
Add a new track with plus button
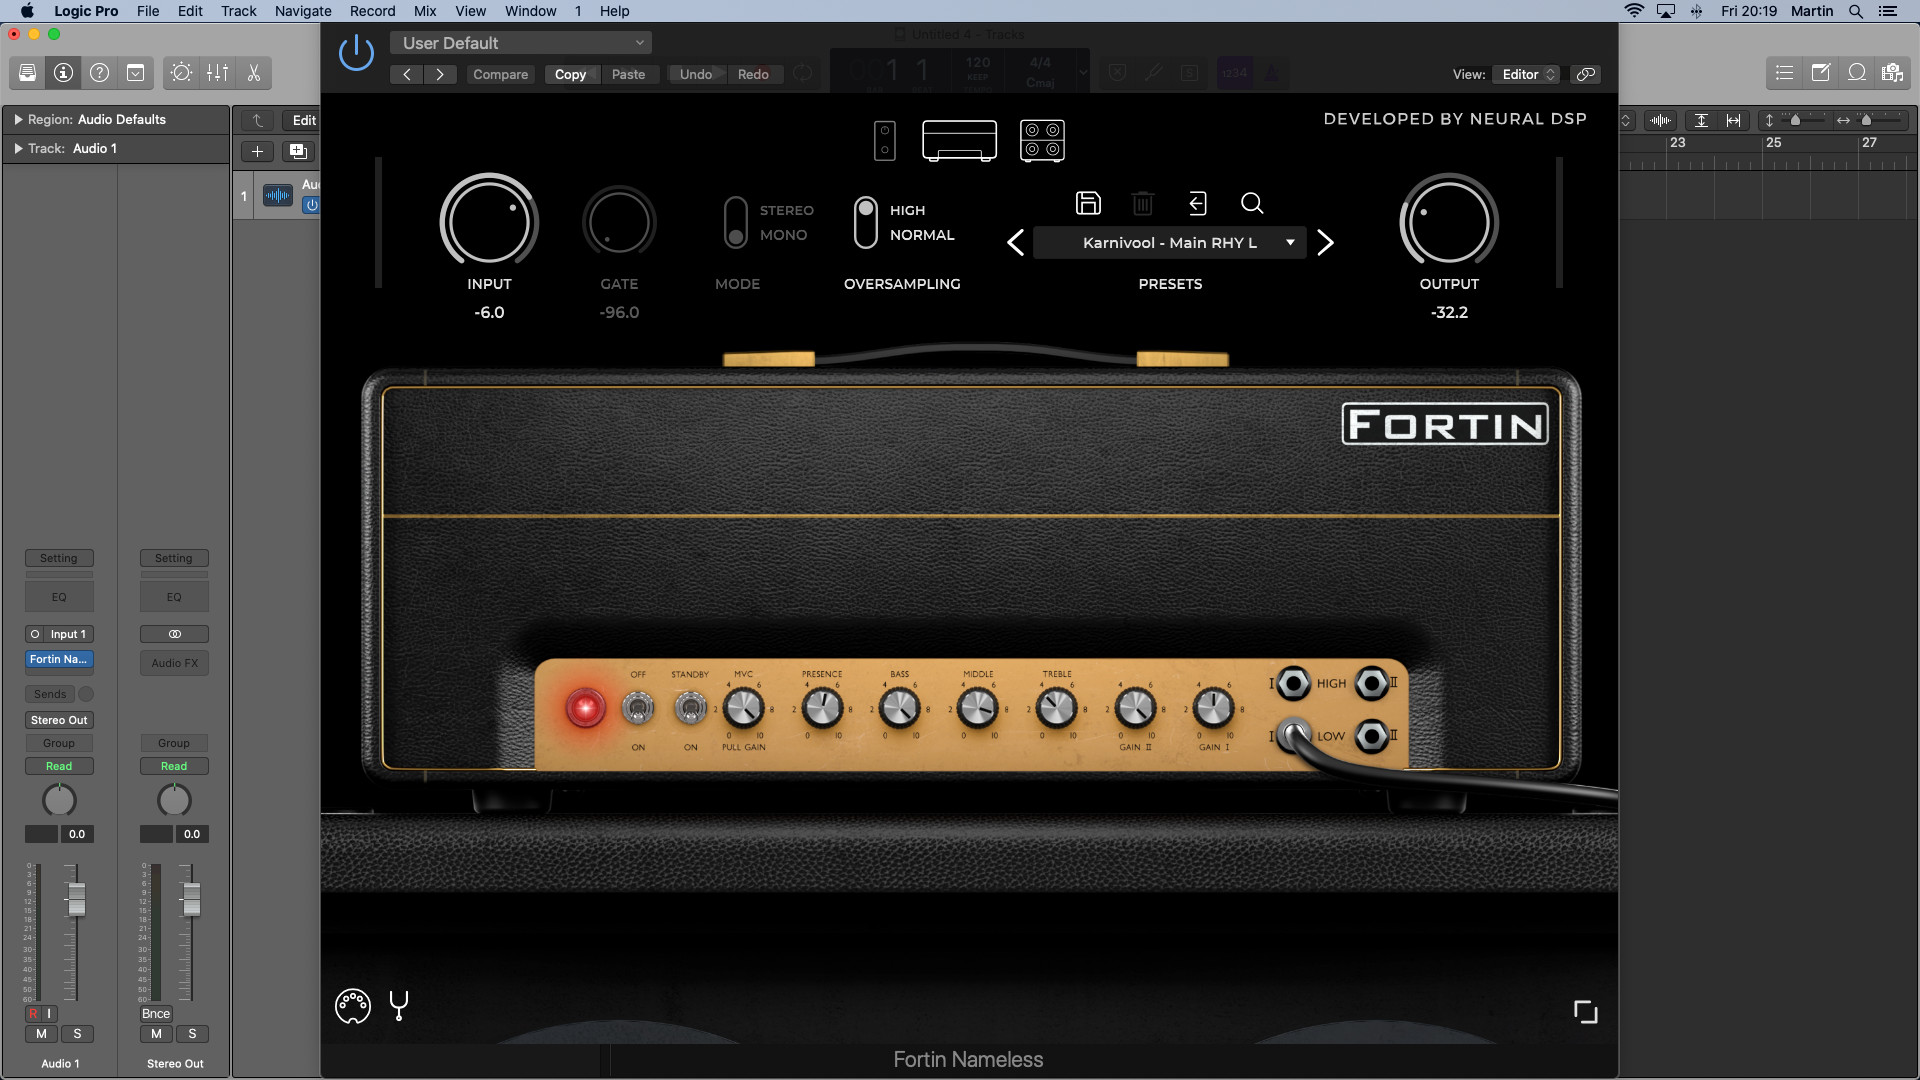(x=257, y=151)
